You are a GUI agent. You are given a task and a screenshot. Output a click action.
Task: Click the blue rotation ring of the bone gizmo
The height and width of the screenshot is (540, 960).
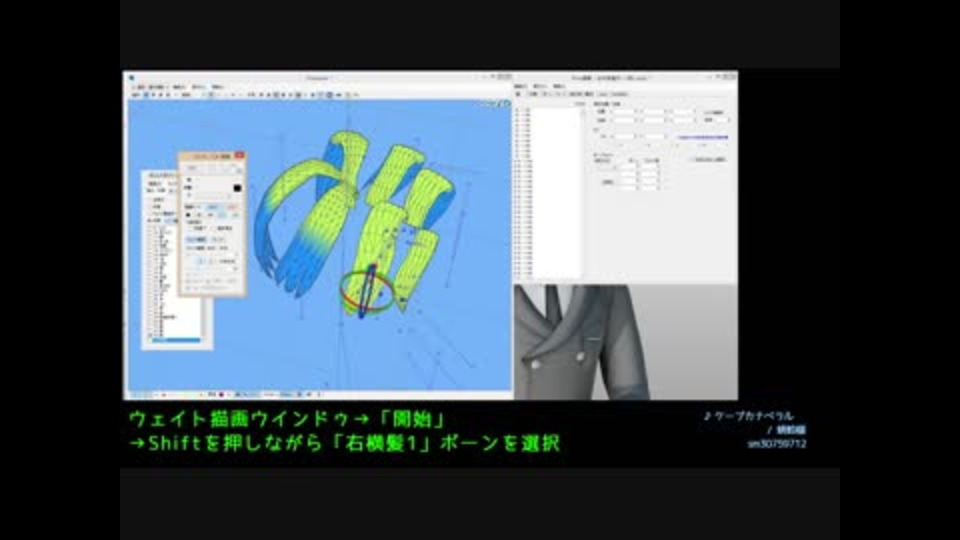pos(368,291)
